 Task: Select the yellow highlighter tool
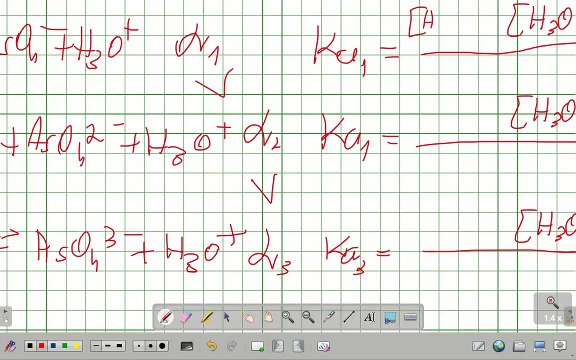coord(207,317)
